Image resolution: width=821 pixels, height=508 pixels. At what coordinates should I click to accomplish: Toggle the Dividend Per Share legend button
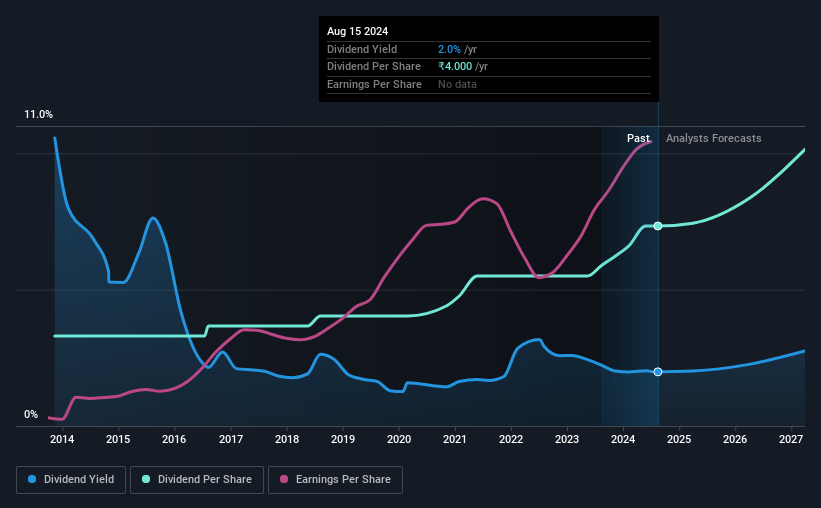point(197,480)
